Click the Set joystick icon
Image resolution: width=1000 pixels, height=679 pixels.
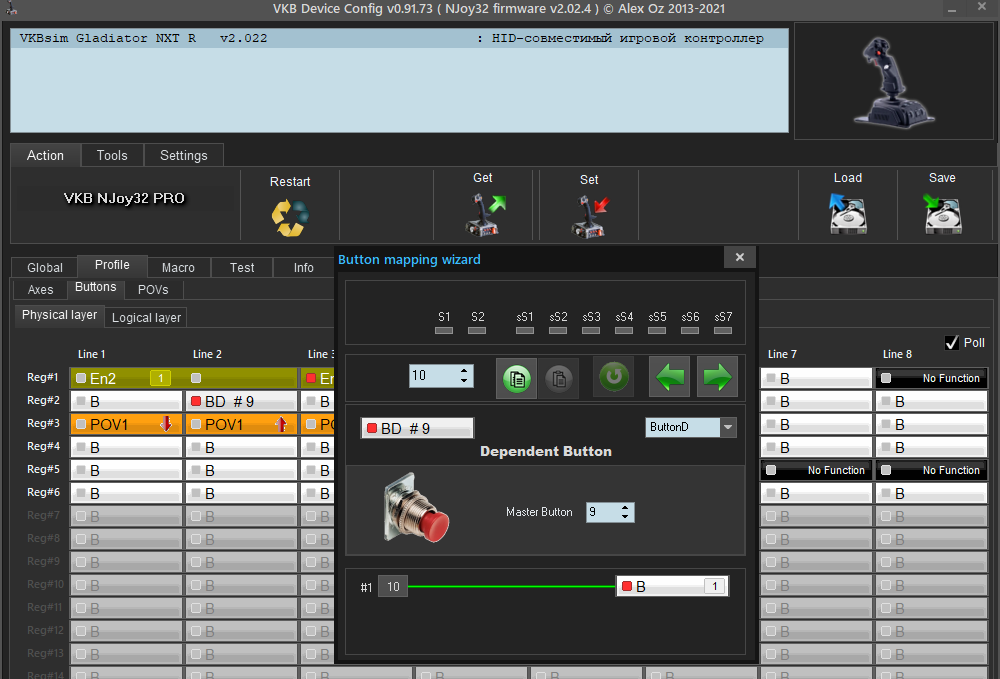tap(589, 217)
